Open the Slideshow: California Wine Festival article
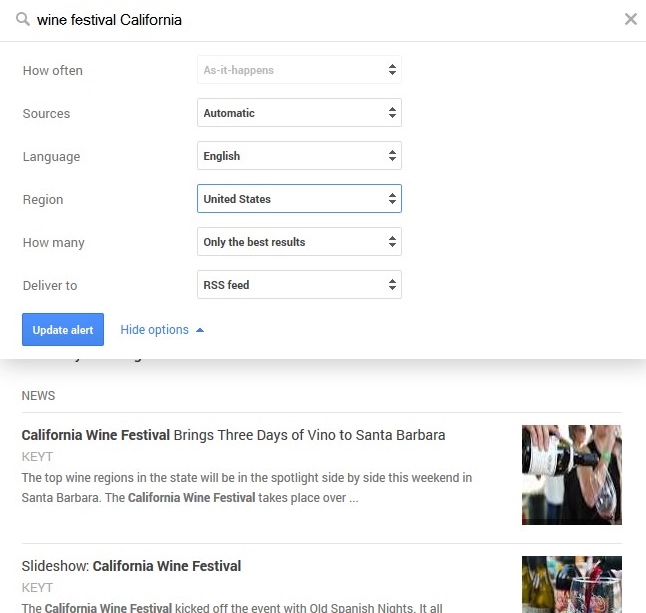This screenshot has width=646, height=613. 131,566
